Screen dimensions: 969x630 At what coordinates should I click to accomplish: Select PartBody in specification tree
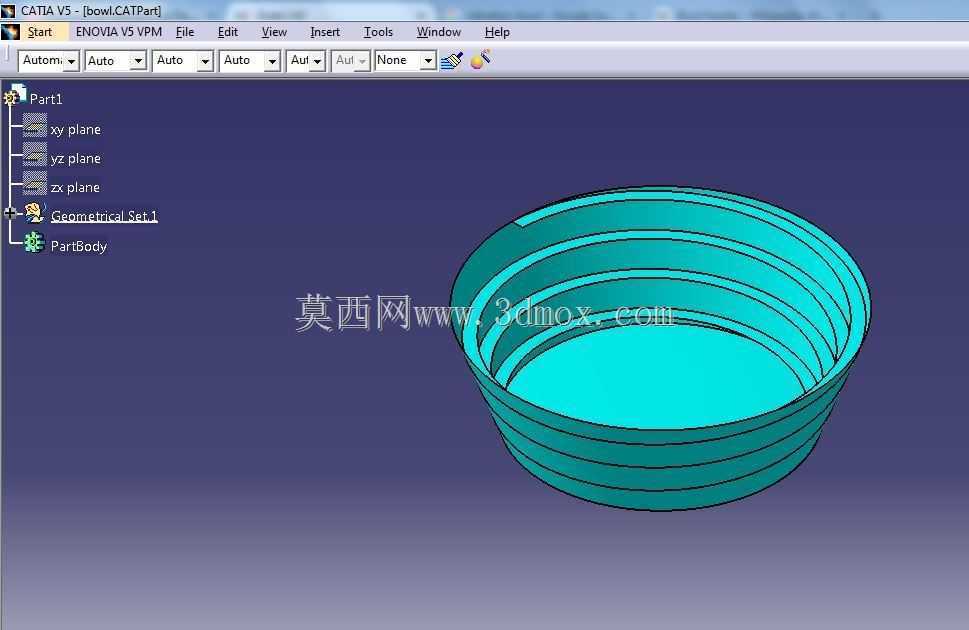click(78, 246)
